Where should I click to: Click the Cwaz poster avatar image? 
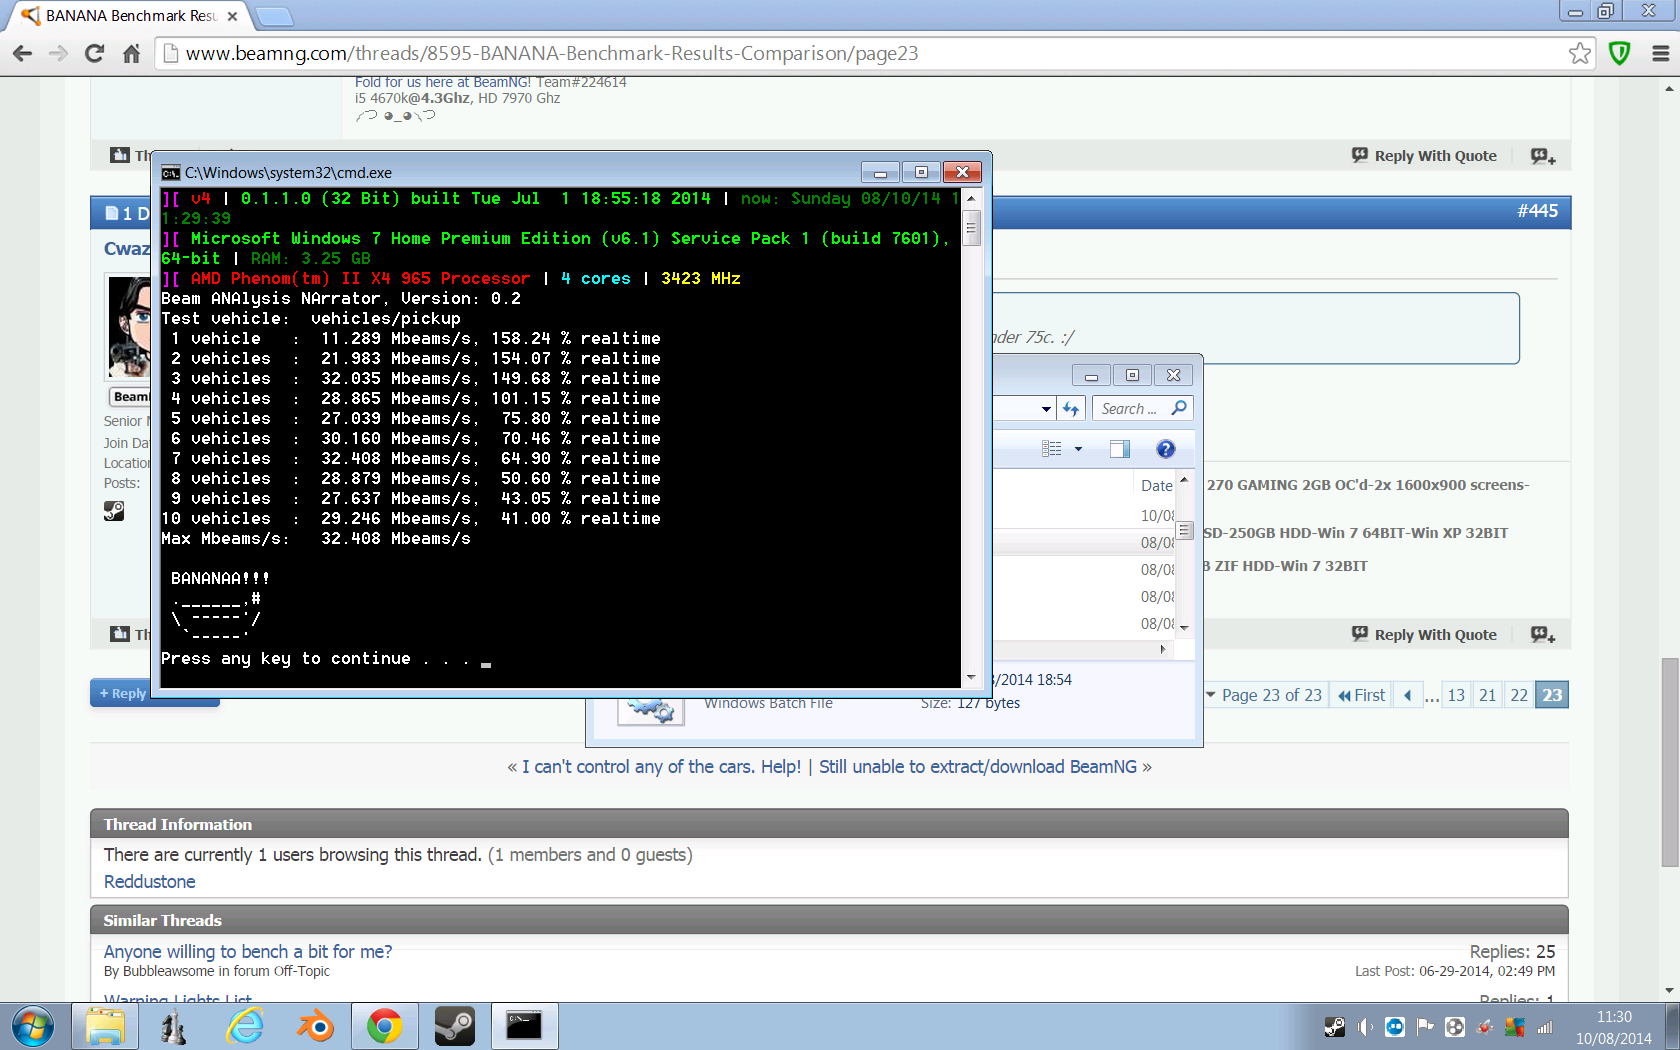(x=129, y=327)
